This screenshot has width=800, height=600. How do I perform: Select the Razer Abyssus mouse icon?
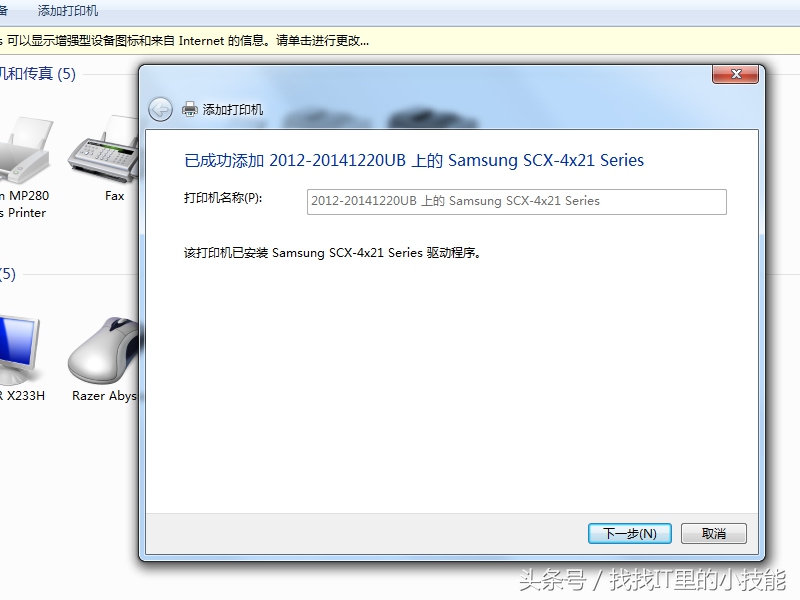point(104,351)
